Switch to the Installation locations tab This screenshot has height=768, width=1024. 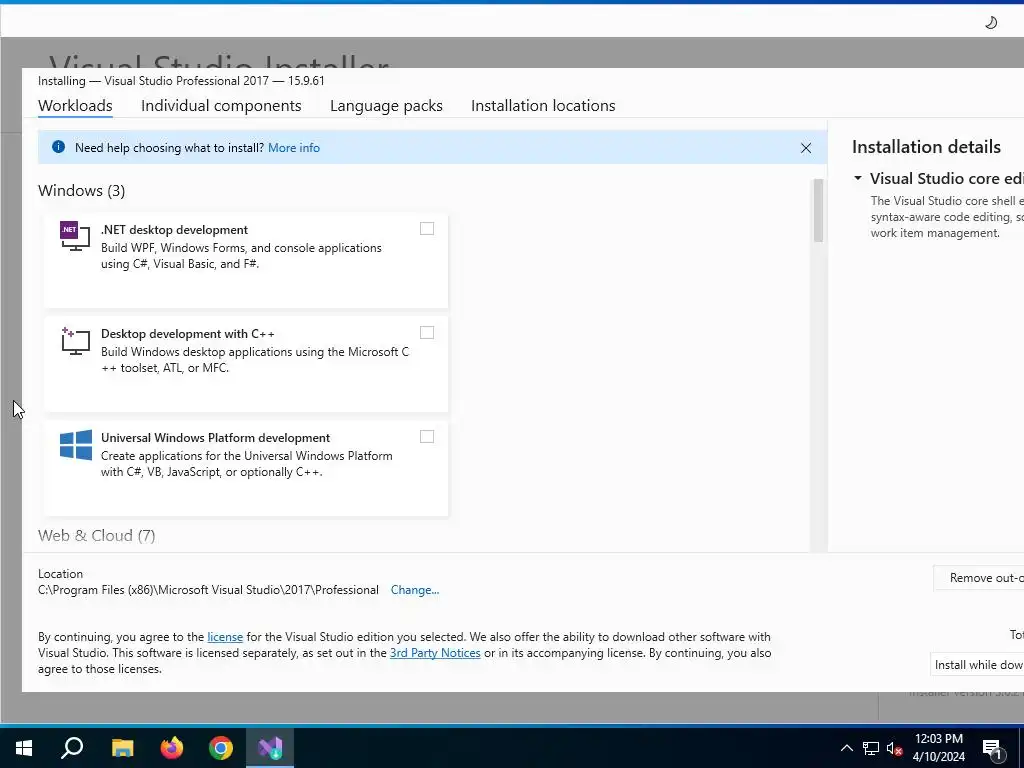[x=543, y=105]
